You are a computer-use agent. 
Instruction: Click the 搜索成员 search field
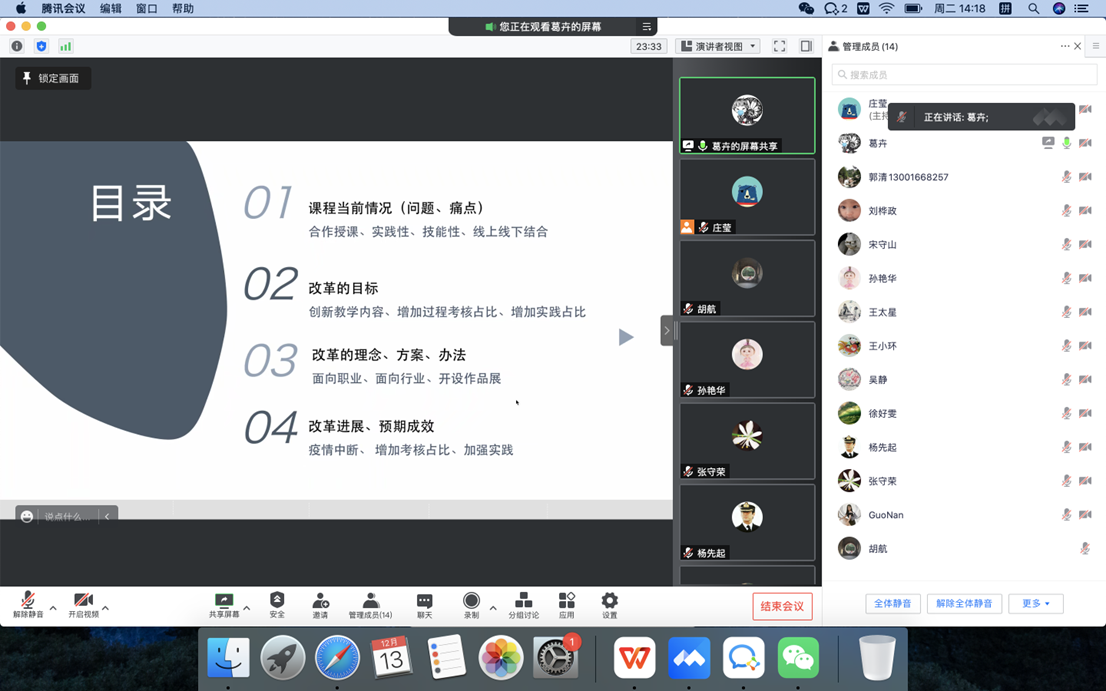click(964, 75)
